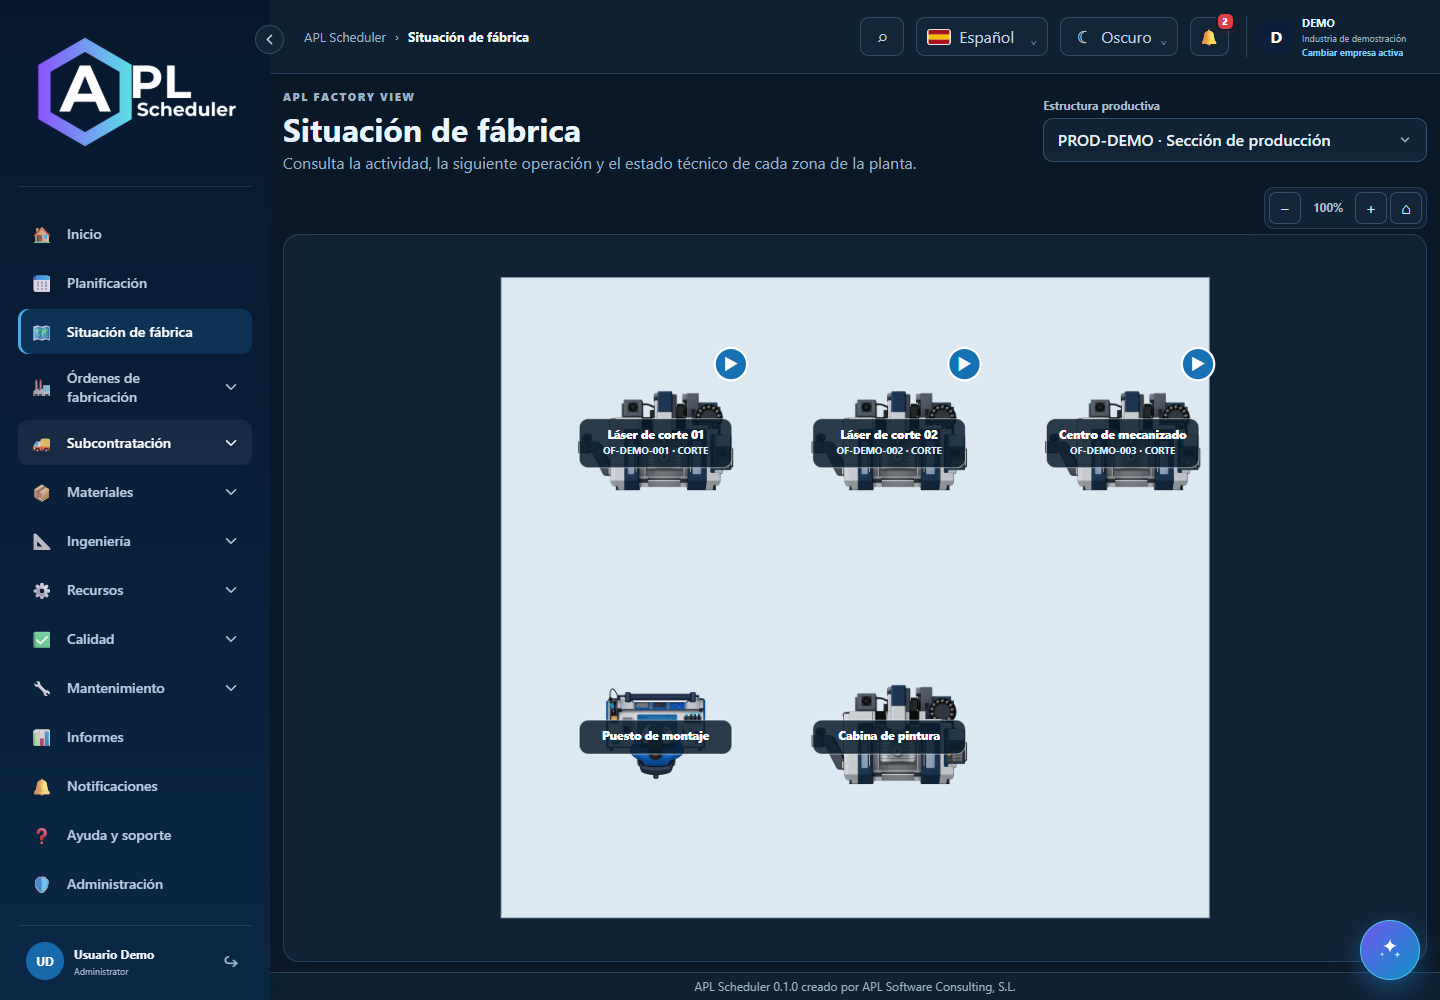This screenshot has width=1440, height=1000.
Task: Select the Láser de corte 01 machine label
Action: point(655,442)
